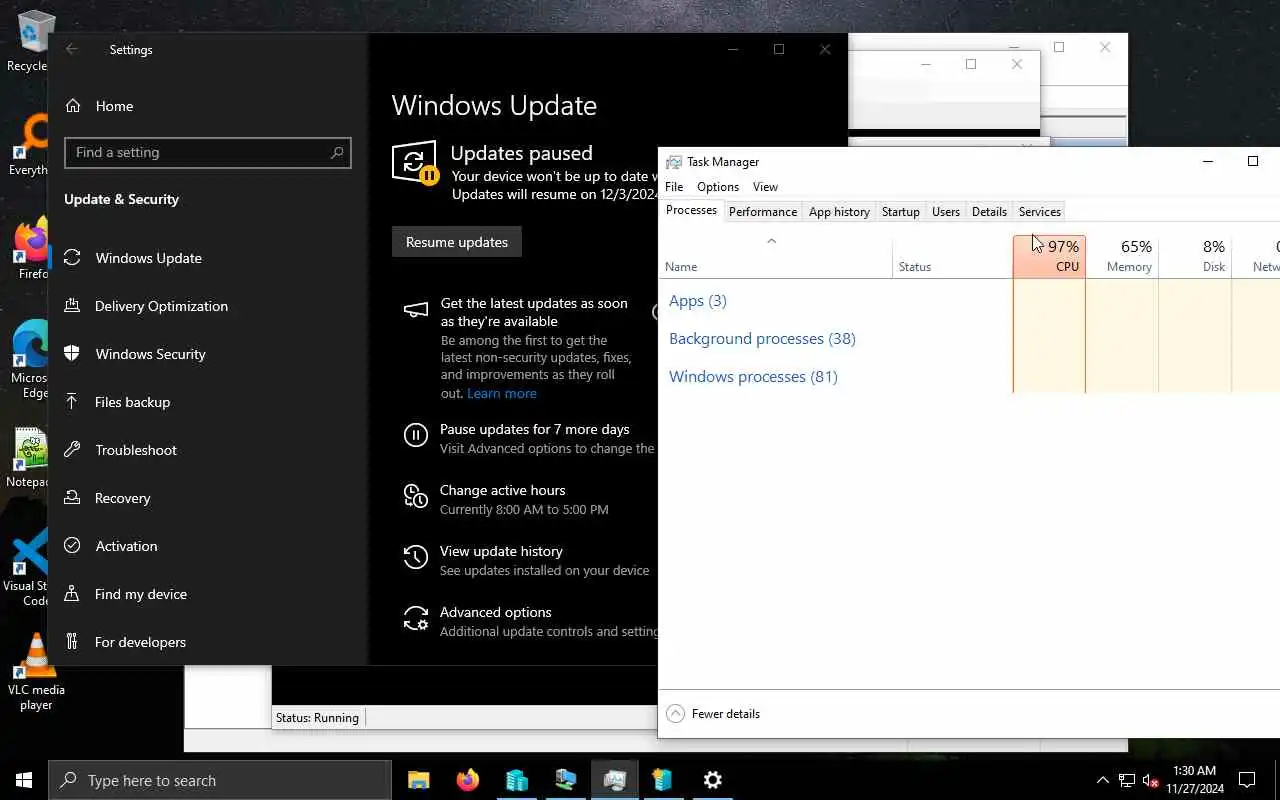The height and width of the screenshot is (800, 1280).
Task: Open Troubleshoot wrench item
Action: point(135,450)
